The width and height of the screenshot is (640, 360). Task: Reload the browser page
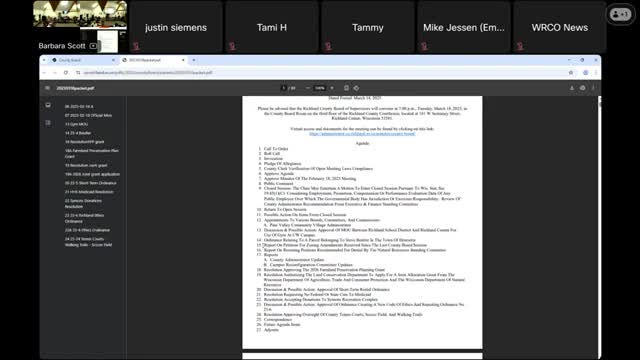(66, 73)
